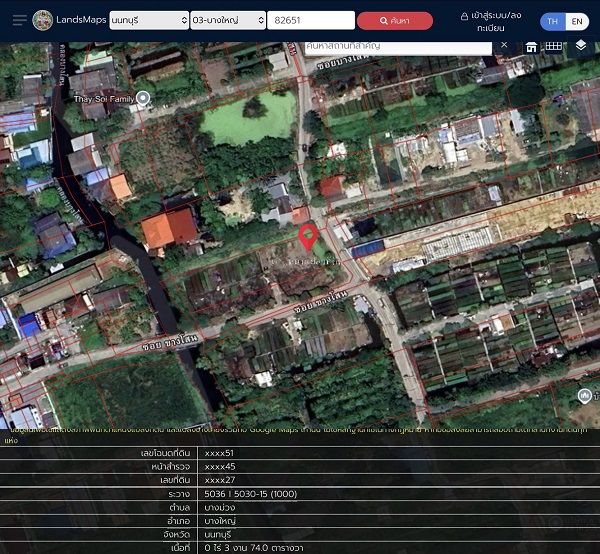
Task: Open the map layers stack icon
Action: [581, 46]
